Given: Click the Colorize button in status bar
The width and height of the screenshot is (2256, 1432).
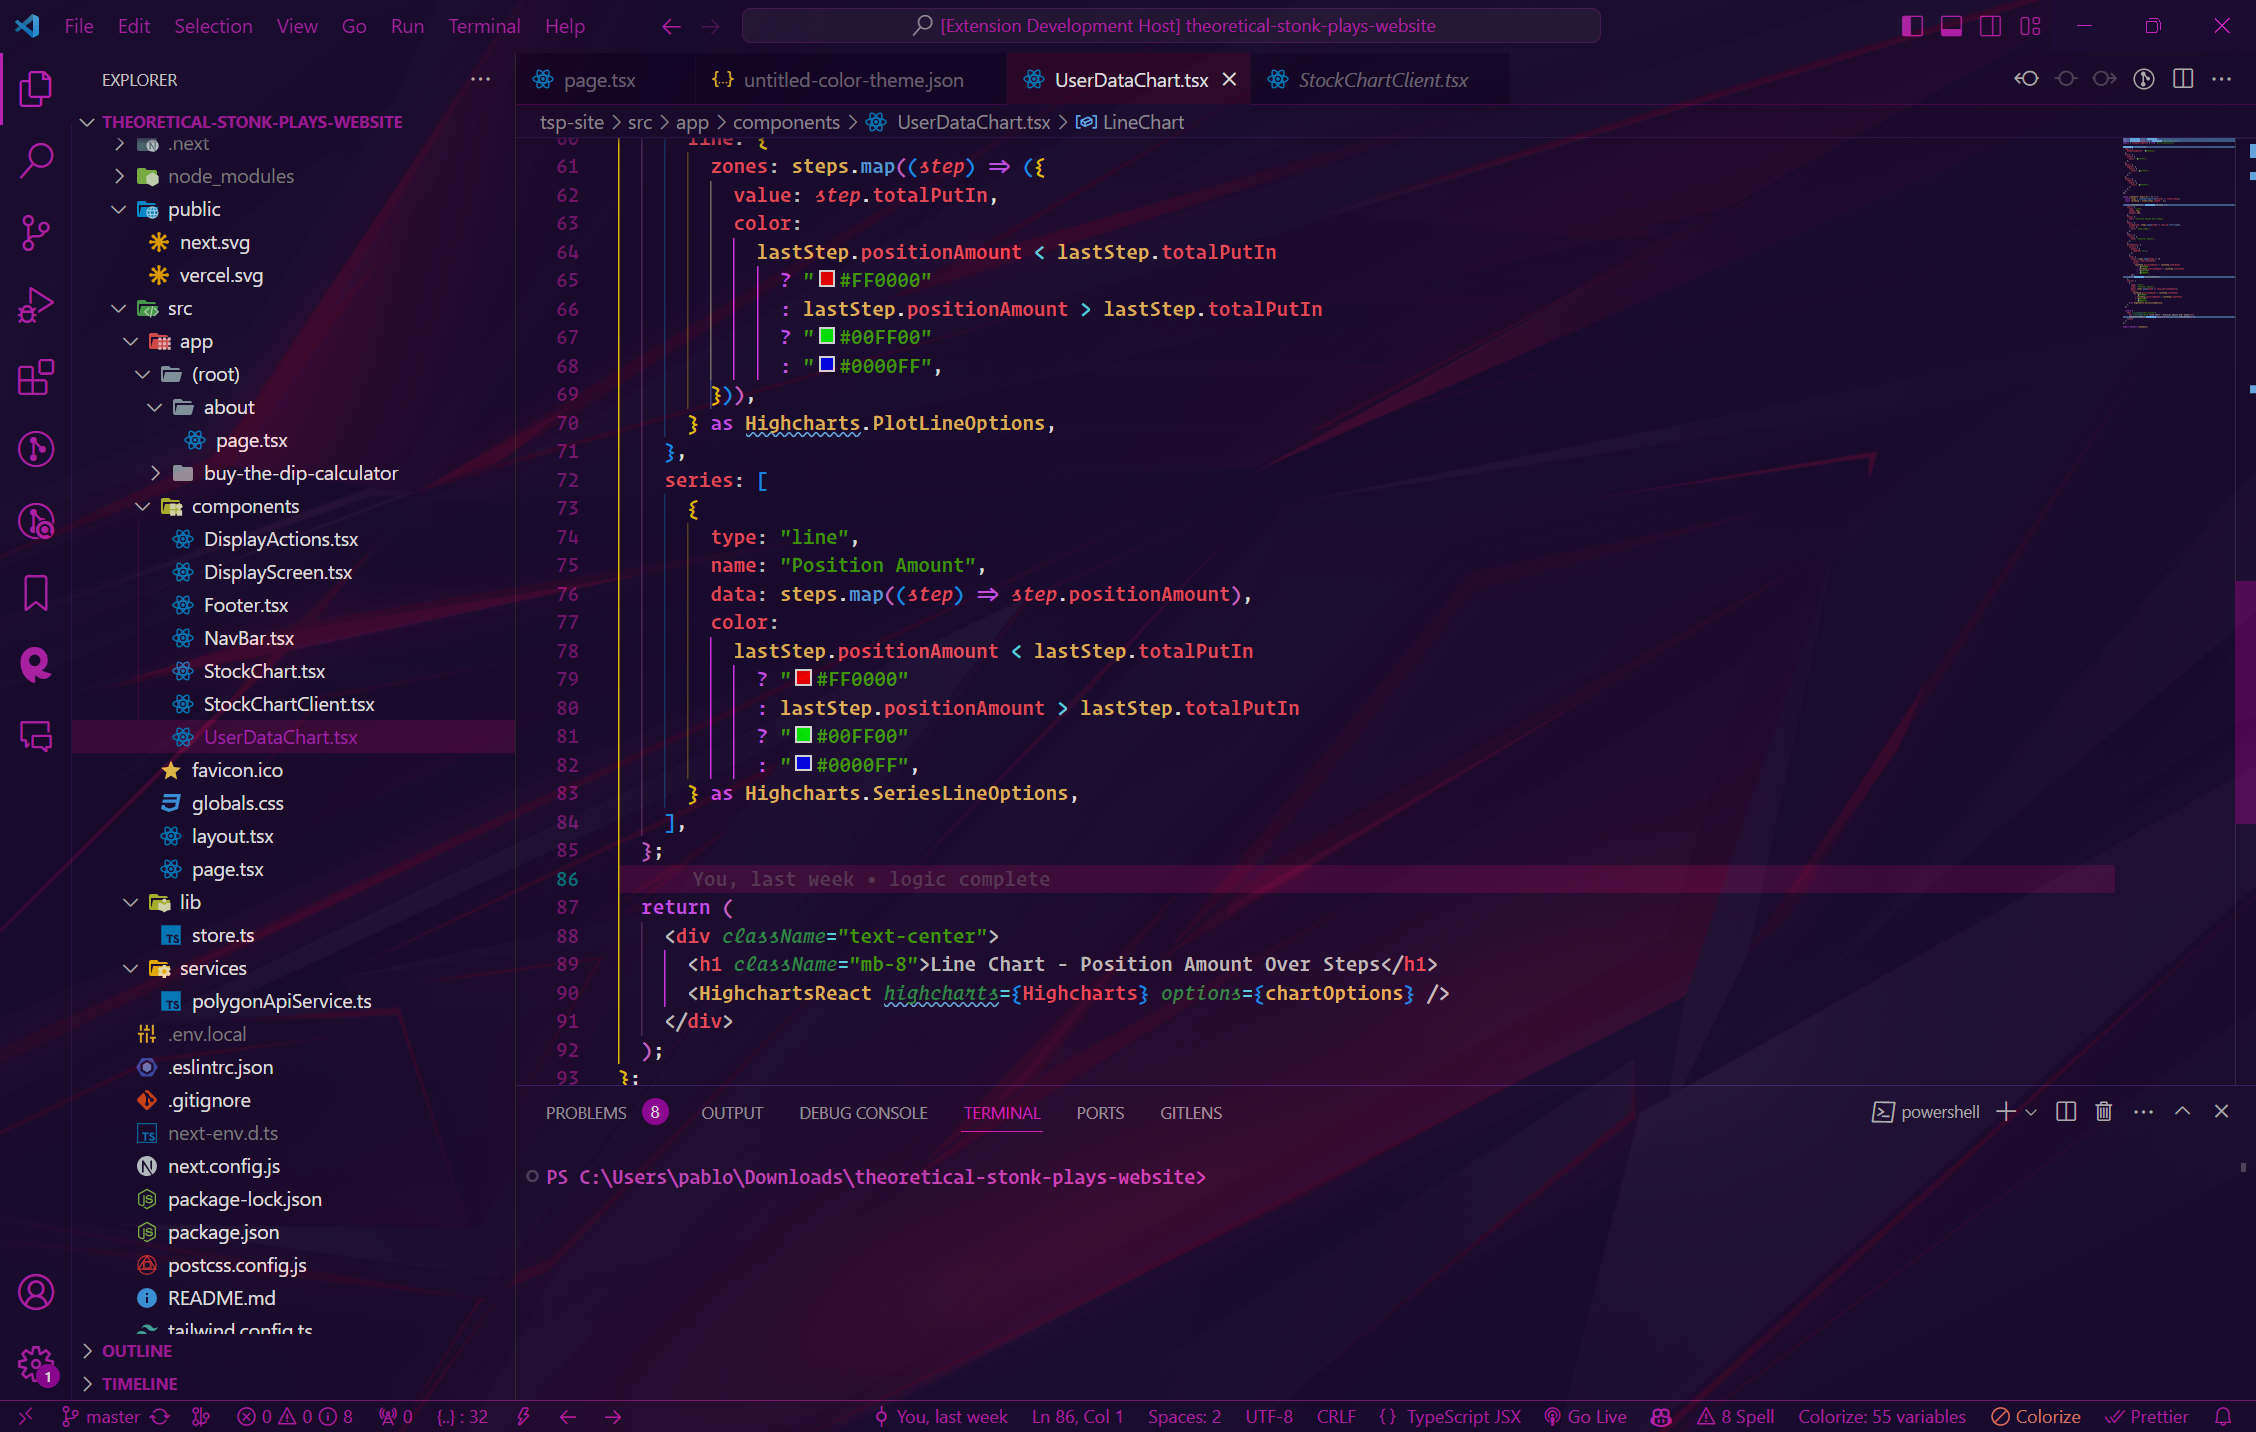Looking at the screenshot, I should point(2036,1416).
